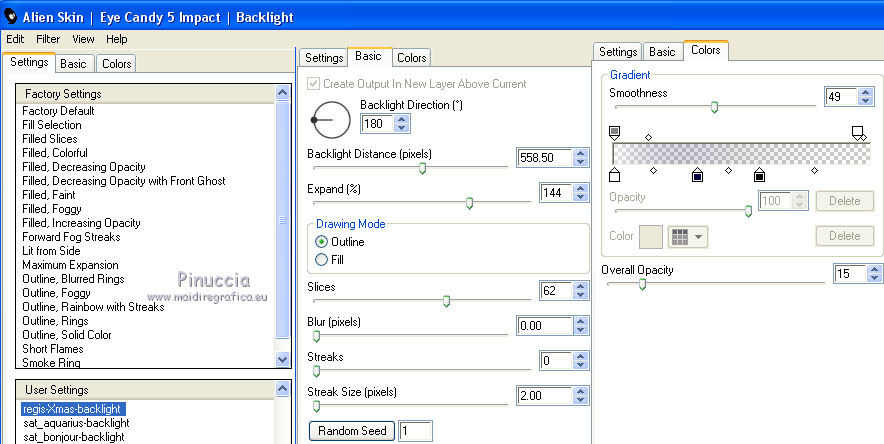This screenshot has width=884, height=444.
Task: Select the left upper opacity stop marker
Action: point(615,133)
